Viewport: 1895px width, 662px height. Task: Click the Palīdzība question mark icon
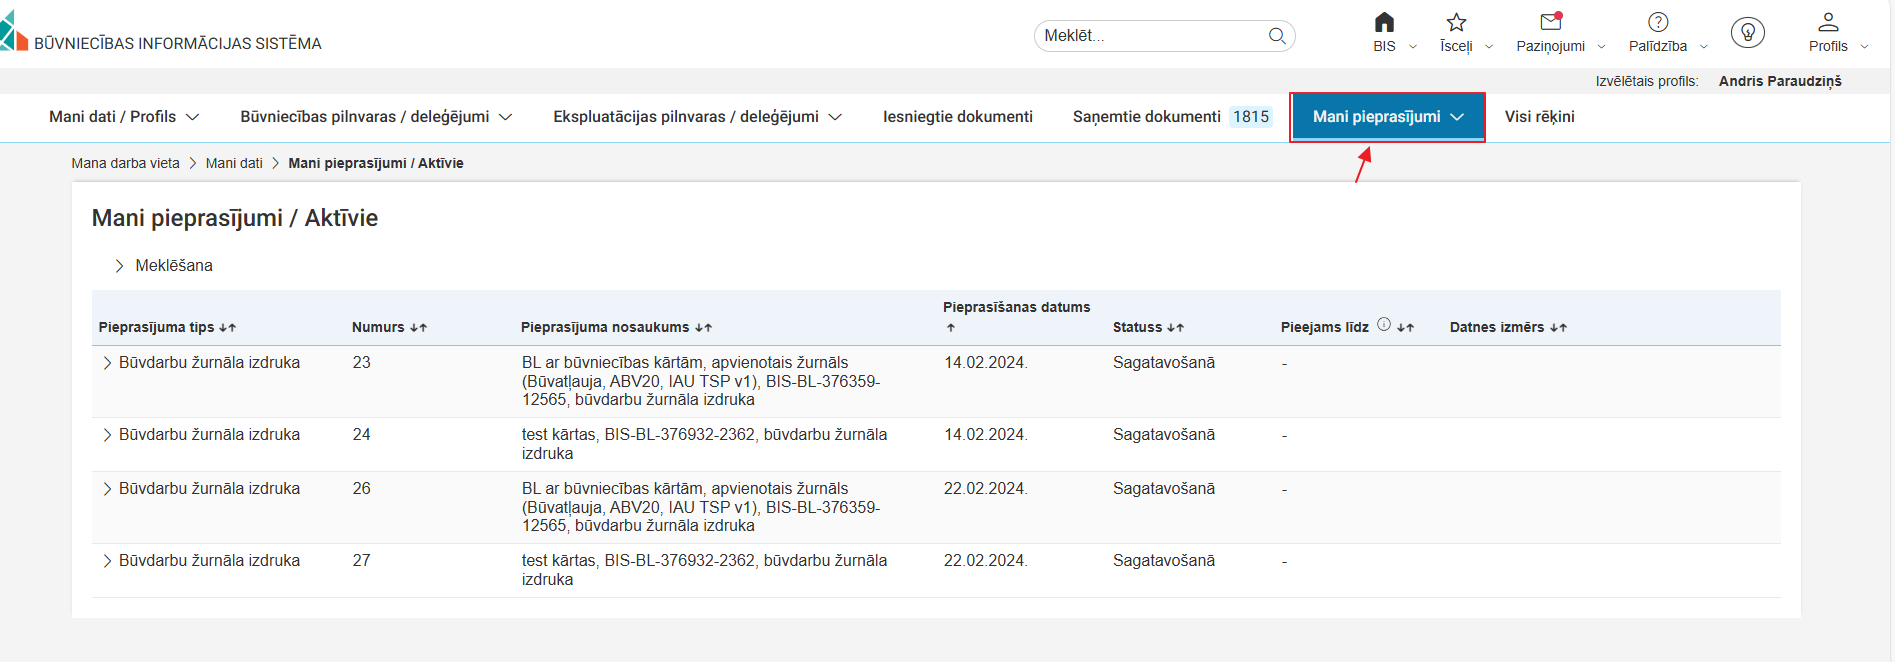[x=1658, y=22]
